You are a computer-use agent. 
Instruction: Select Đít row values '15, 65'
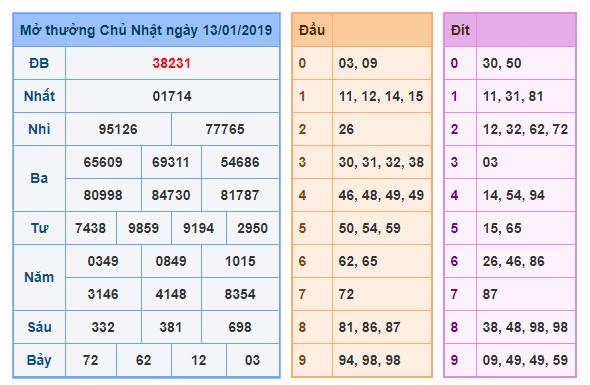(x=502, y=228)
